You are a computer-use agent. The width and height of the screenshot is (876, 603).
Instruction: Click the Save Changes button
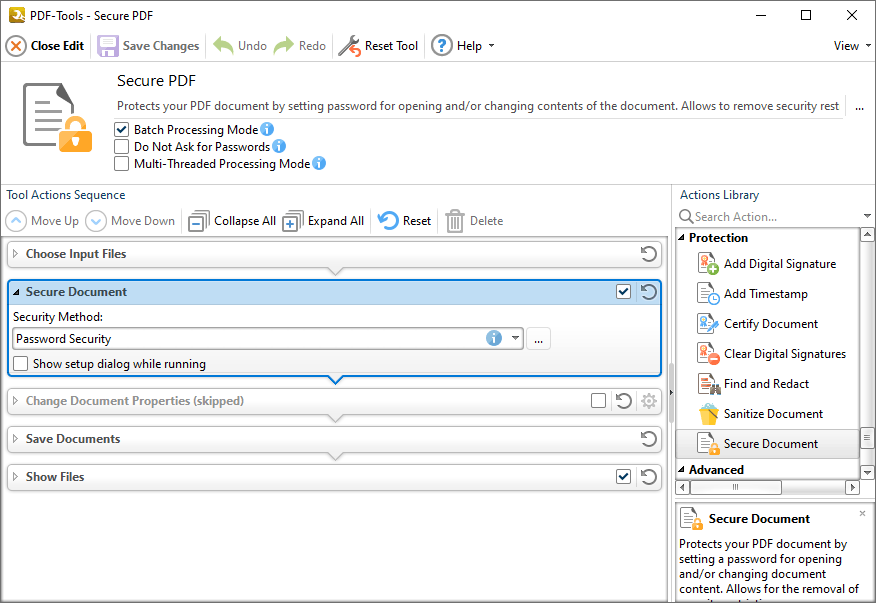pyautogui.click(x=148, y=45)
